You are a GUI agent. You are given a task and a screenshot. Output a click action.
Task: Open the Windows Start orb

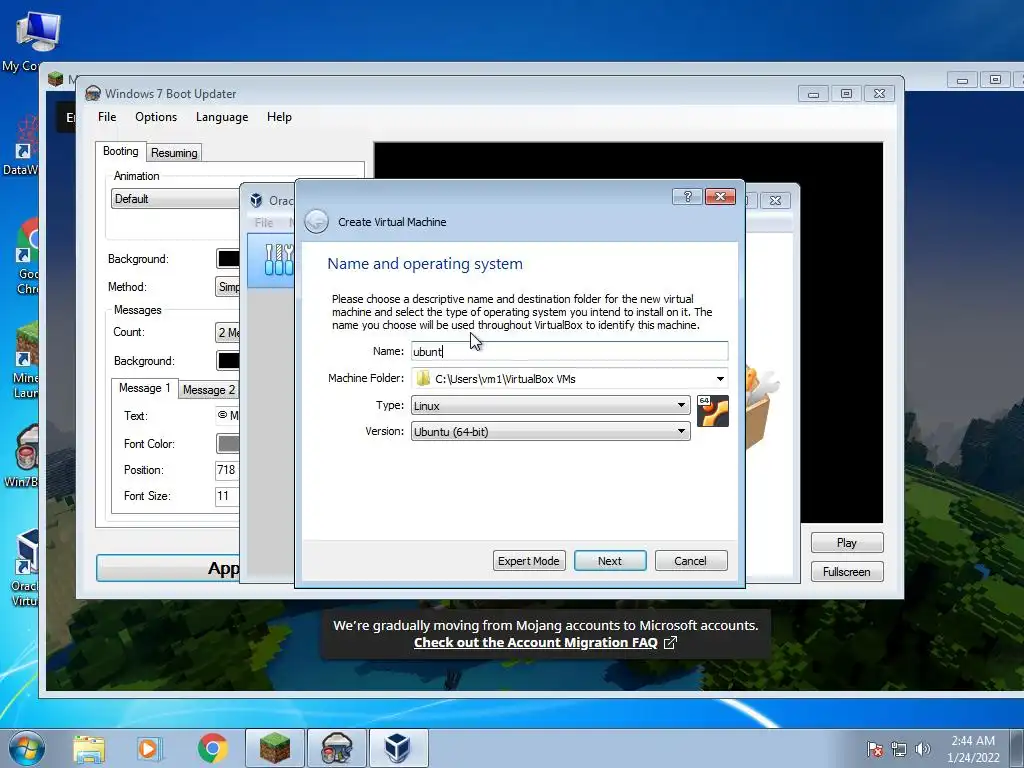(x=27, y=748)
